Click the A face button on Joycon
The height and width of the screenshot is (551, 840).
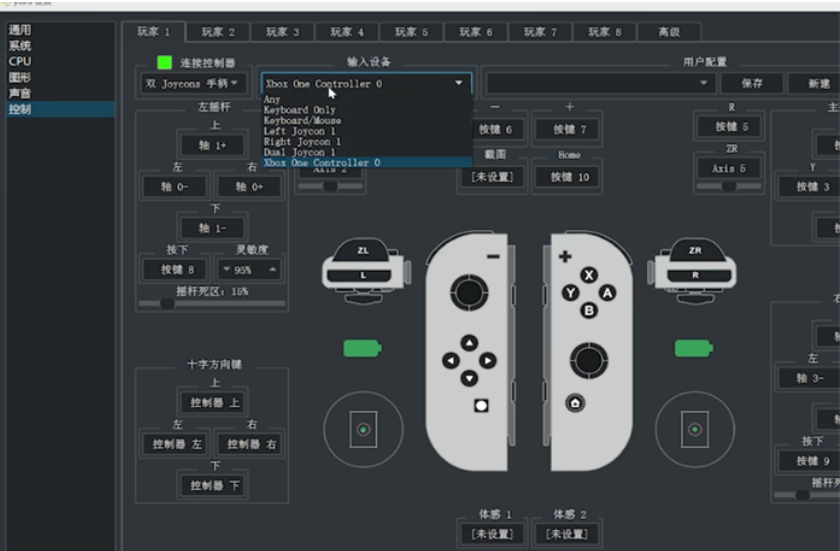607,293
